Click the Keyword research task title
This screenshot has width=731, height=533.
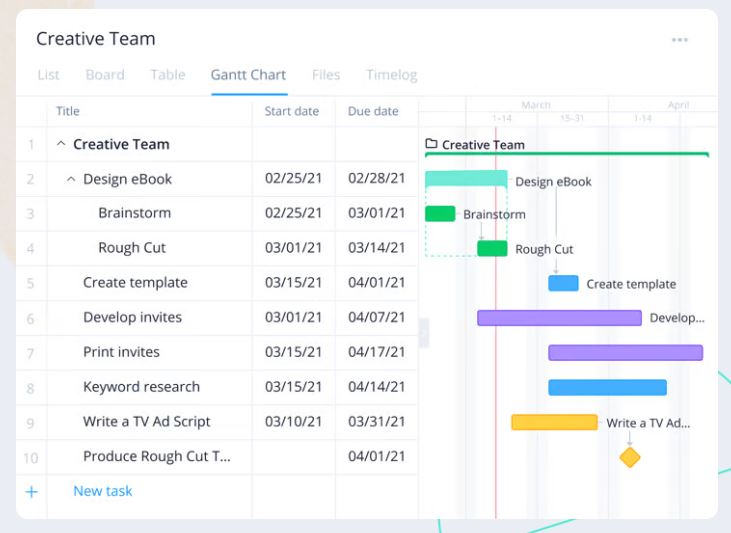141,387
